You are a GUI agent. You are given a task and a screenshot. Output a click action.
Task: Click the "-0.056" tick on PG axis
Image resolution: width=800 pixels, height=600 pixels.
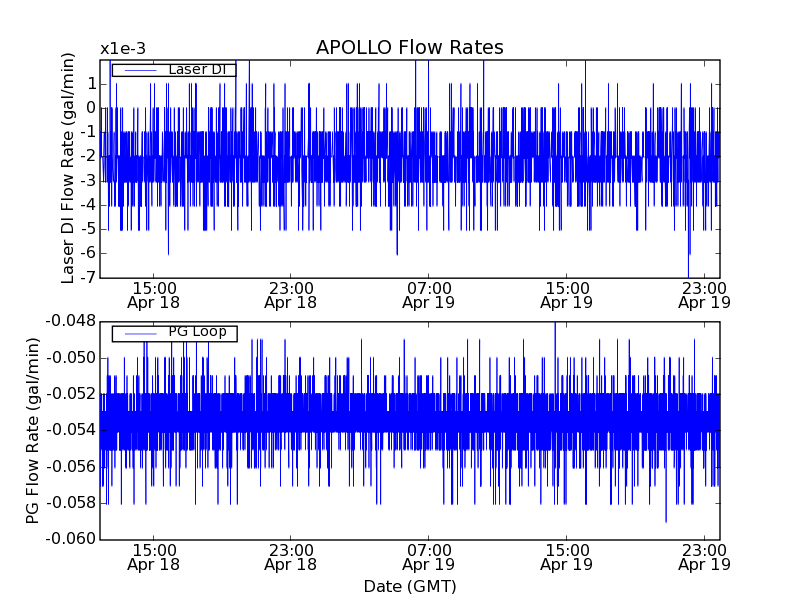click(71, 466)
